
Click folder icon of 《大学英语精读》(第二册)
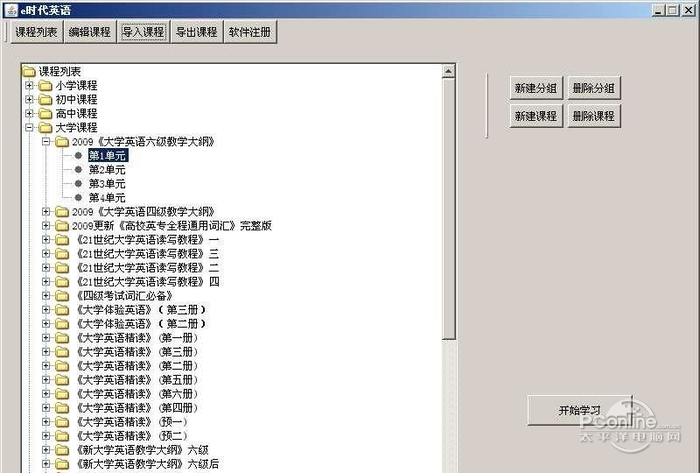[62, 366]
